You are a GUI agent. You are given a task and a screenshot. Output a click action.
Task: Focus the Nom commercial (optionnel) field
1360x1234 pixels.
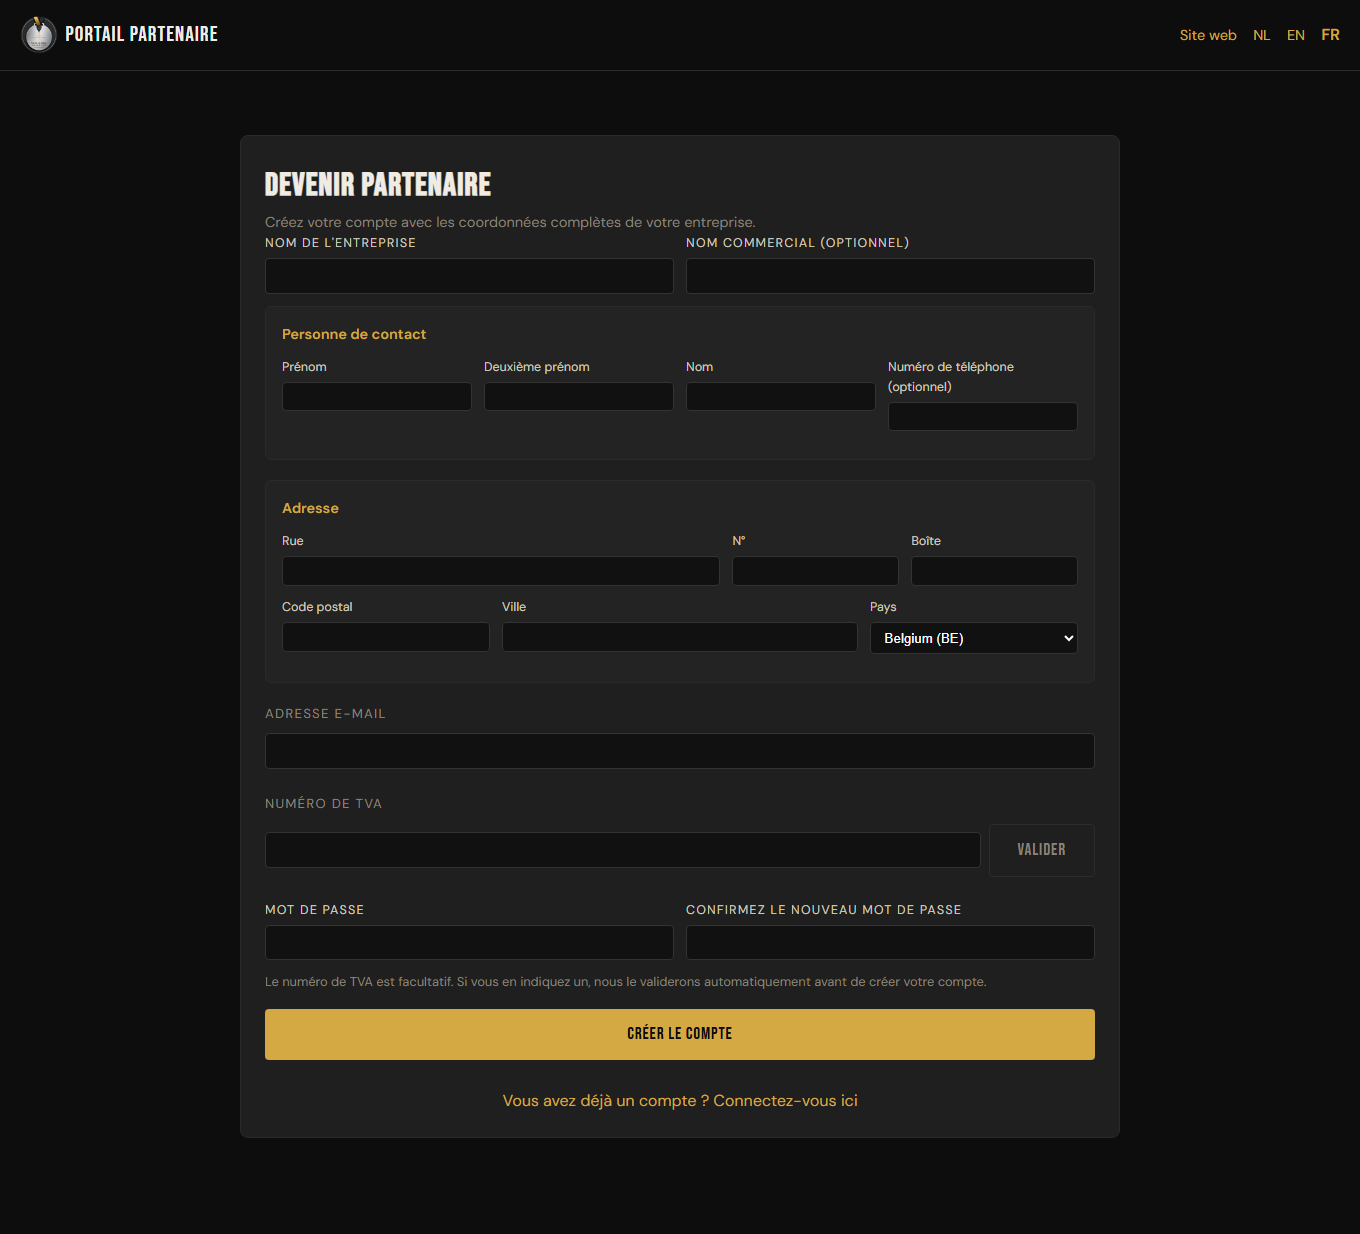point(890,276)
